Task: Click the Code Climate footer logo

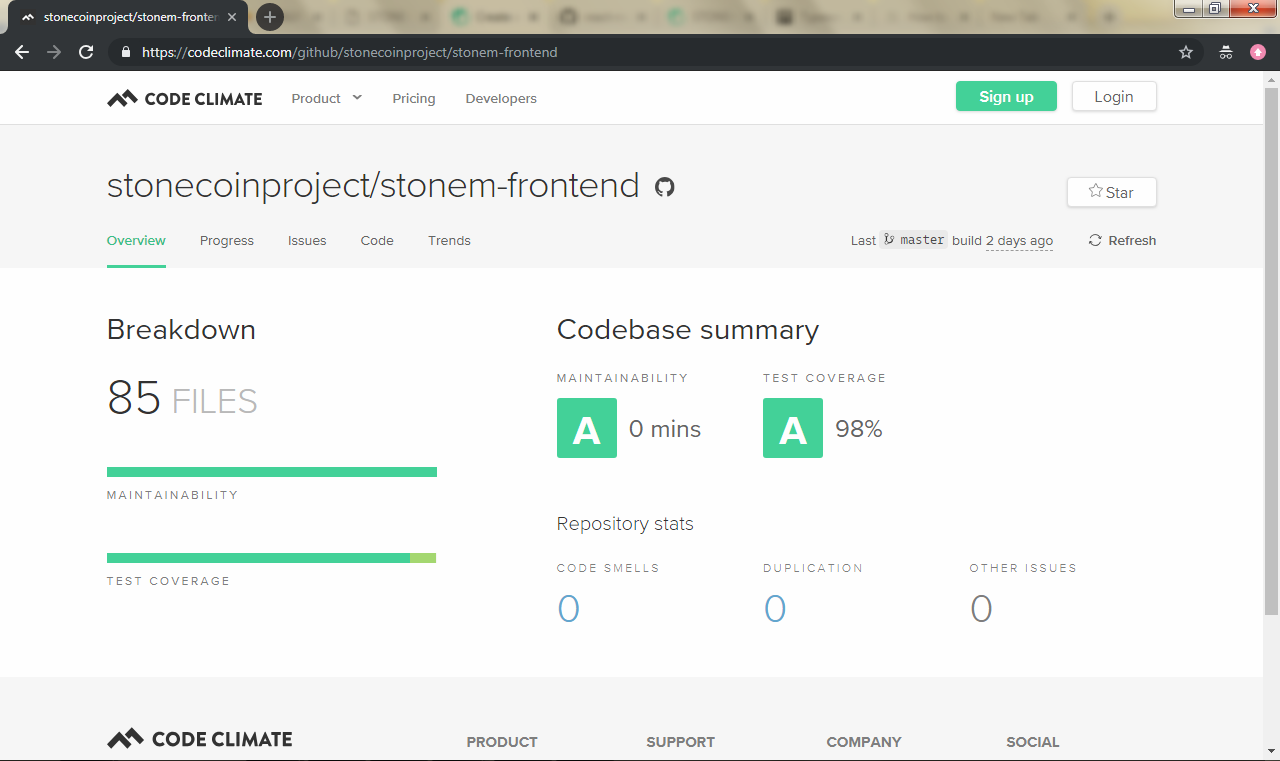Action: (x=200, y=739)
